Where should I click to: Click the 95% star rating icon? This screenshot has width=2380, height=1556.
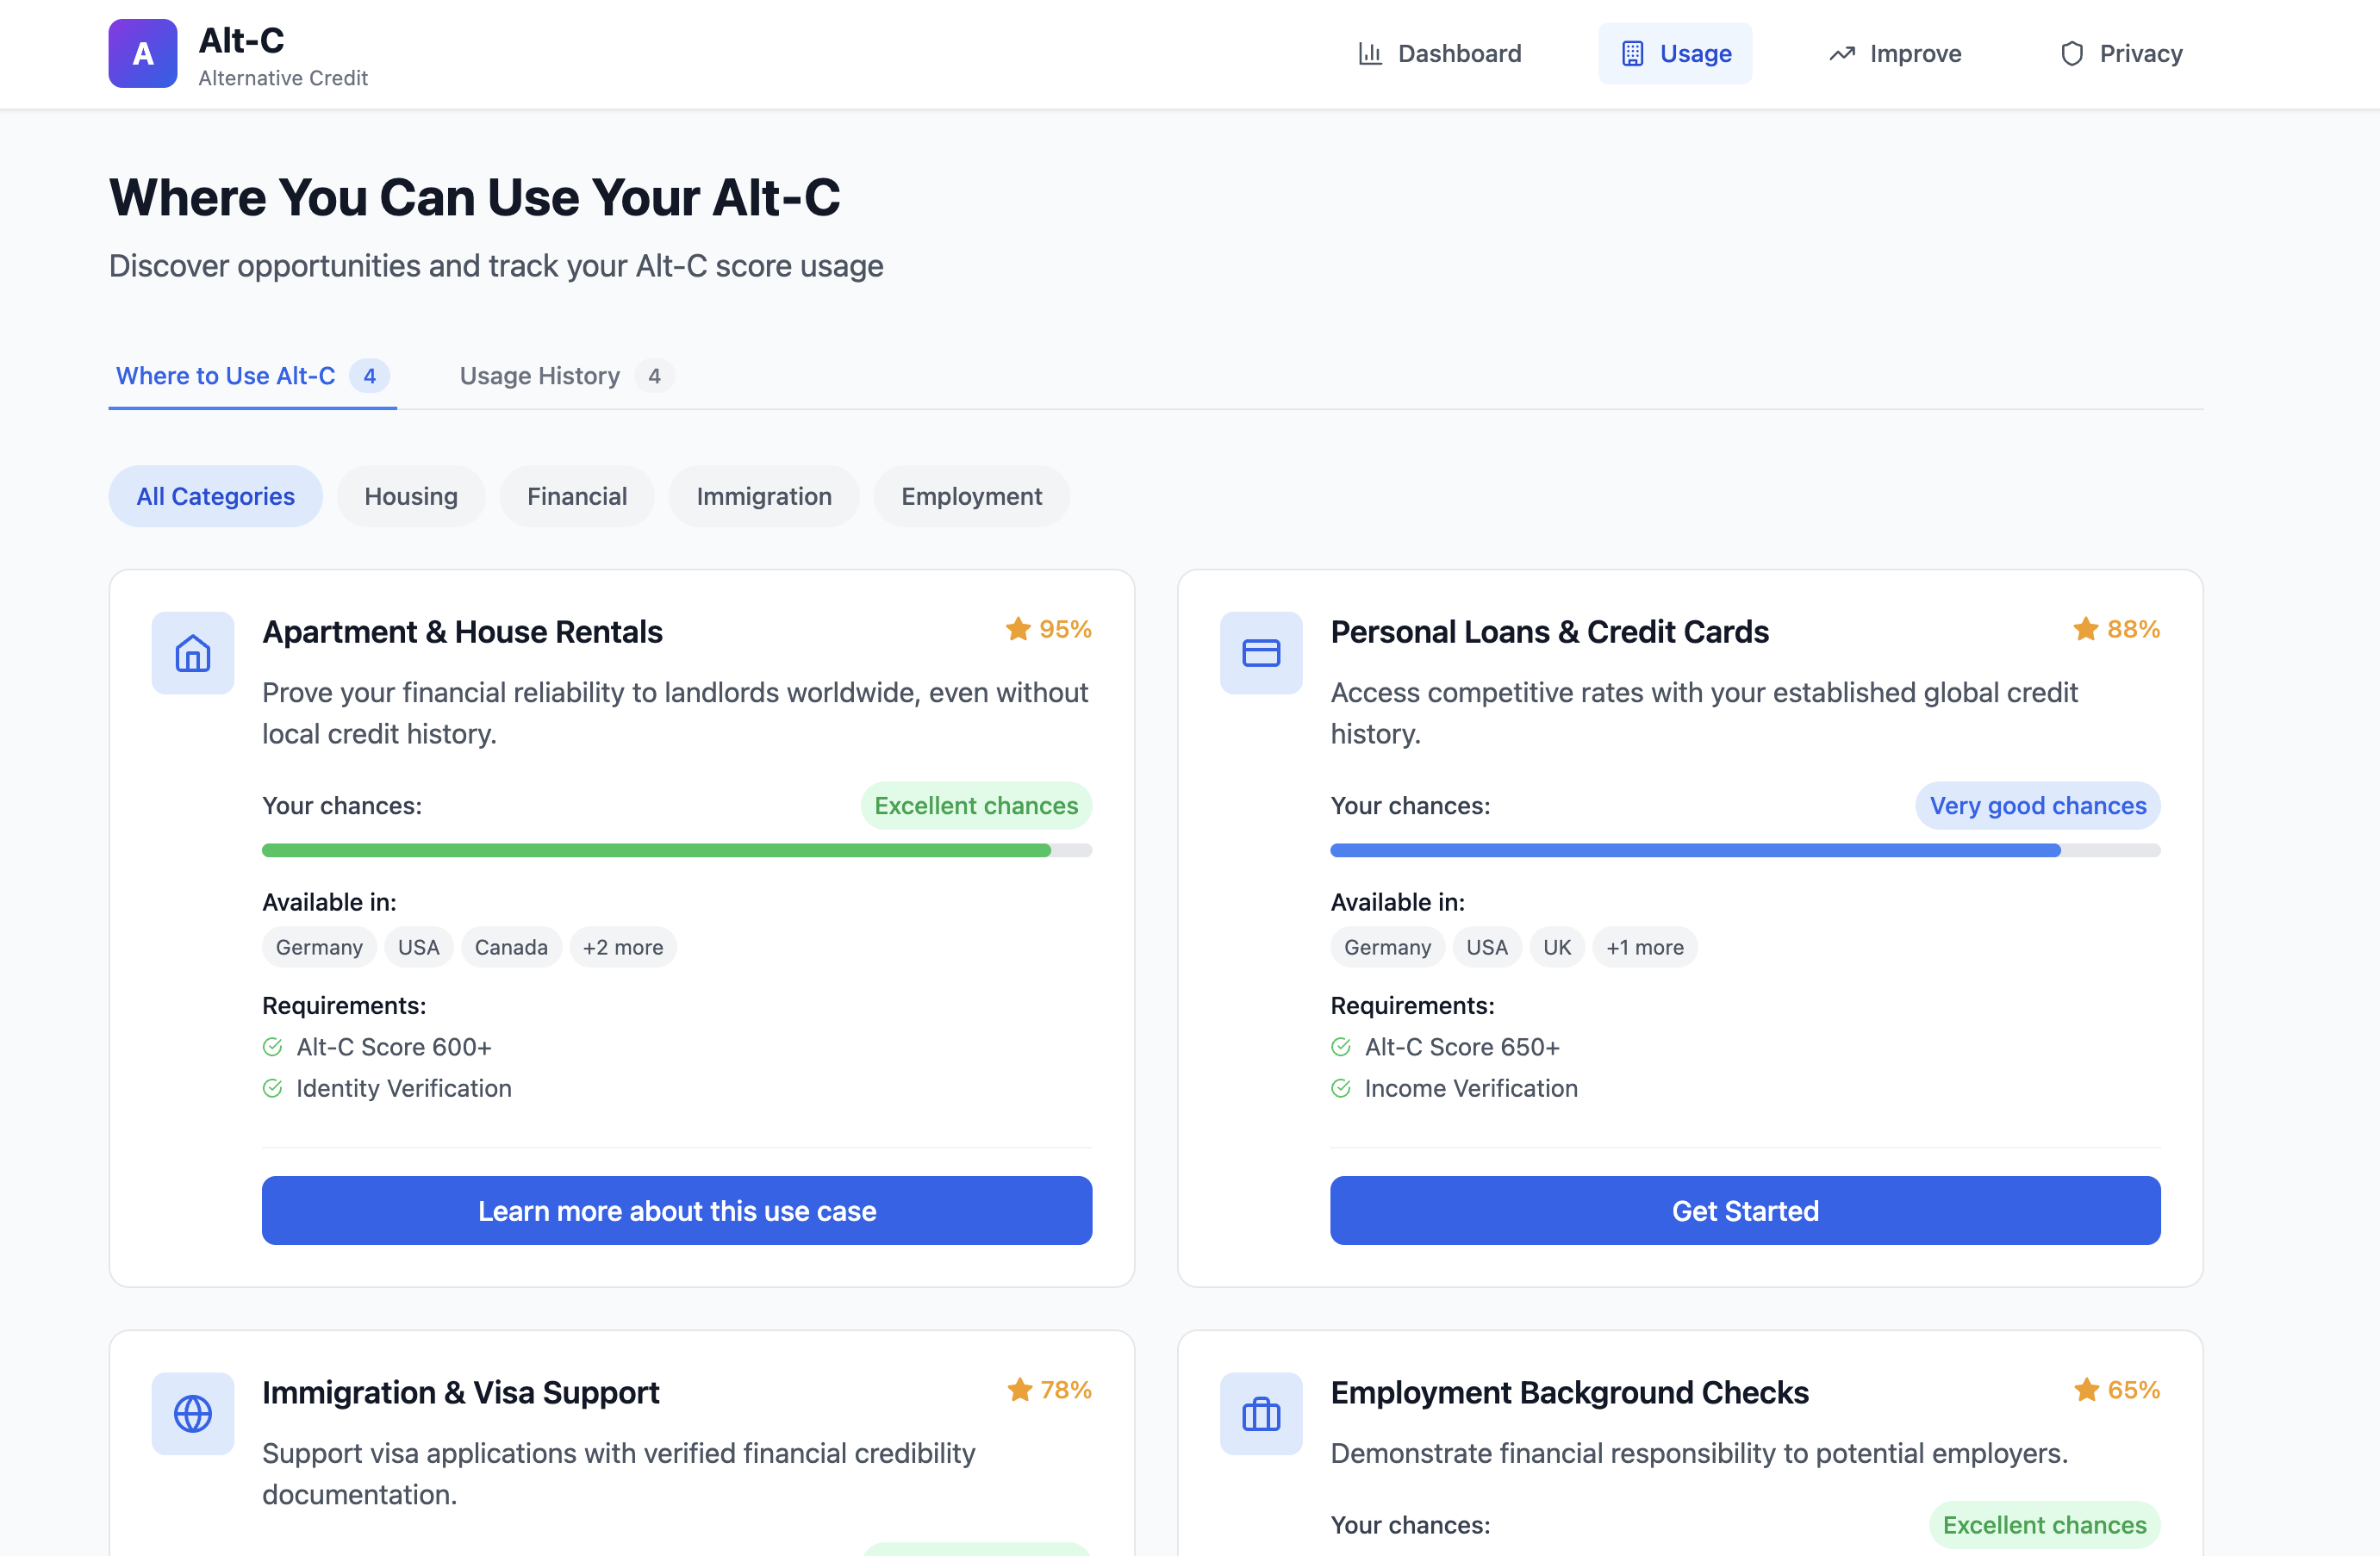coord(1018,629)
